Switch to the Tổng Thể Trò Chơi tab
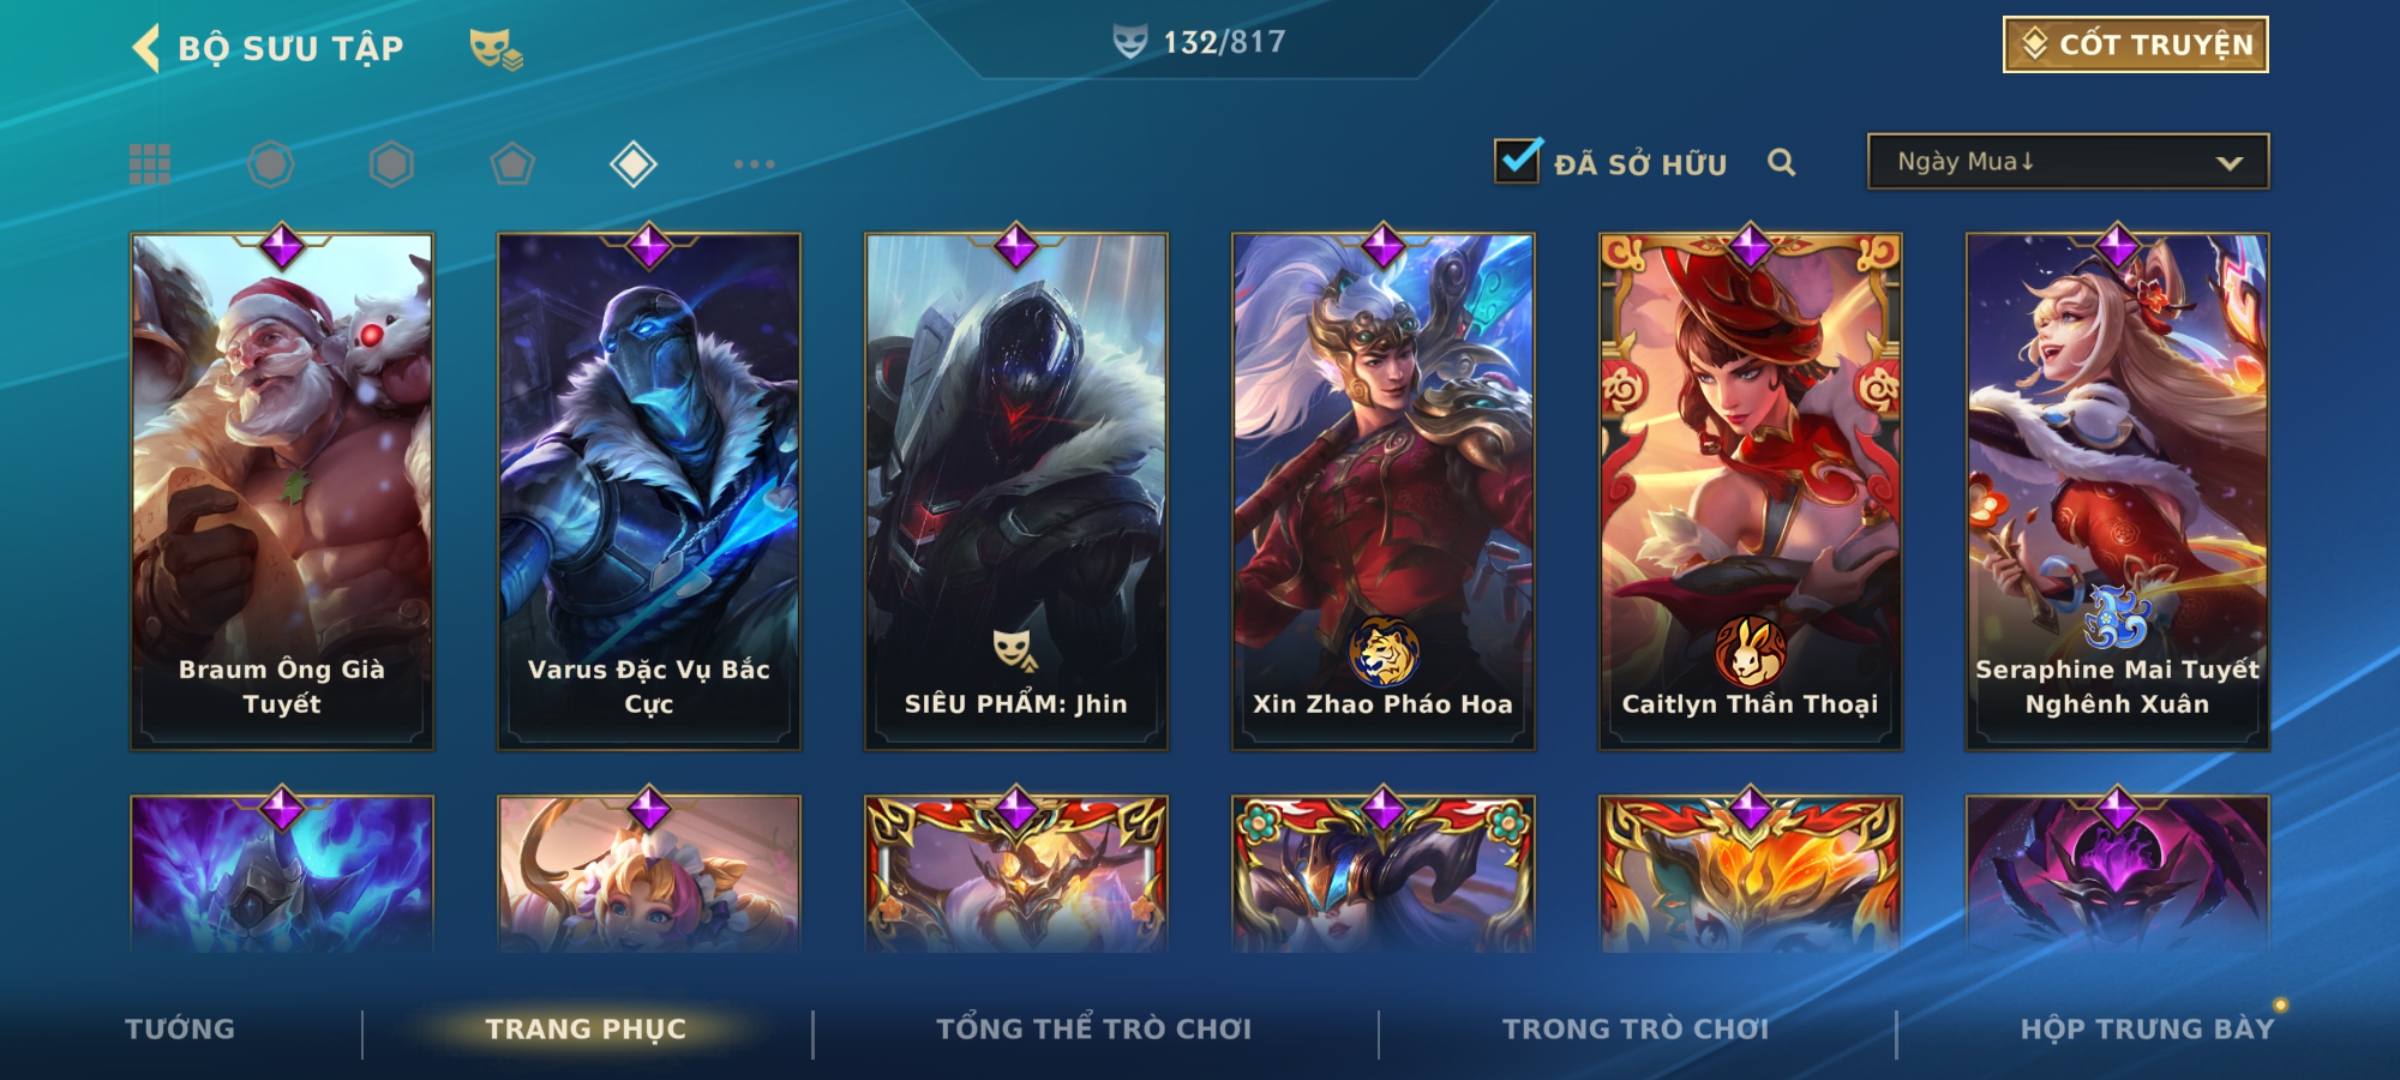Image resolution: width=2400 pixels, height=1080 pixels. point(1094,1029)
